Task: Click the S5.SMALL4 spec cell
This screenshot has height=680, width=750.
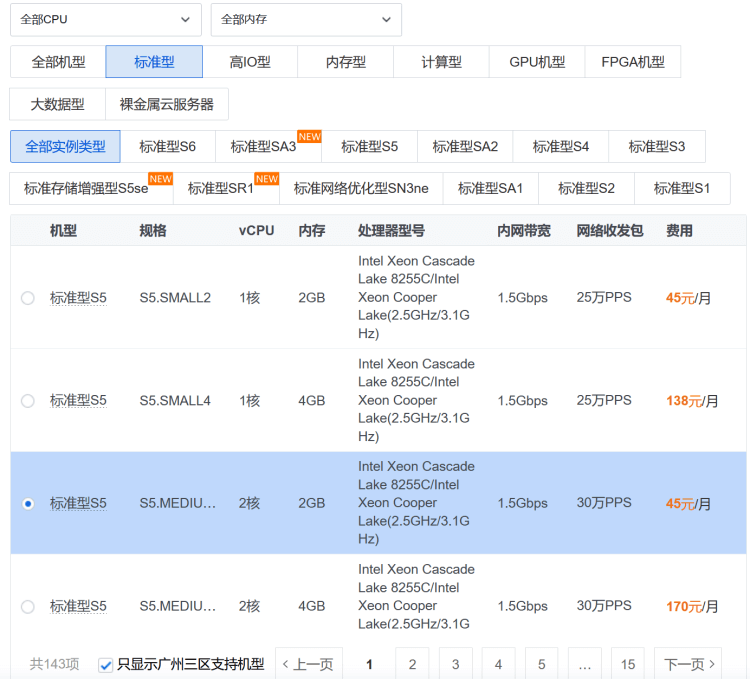Action: tap(175, 401)
